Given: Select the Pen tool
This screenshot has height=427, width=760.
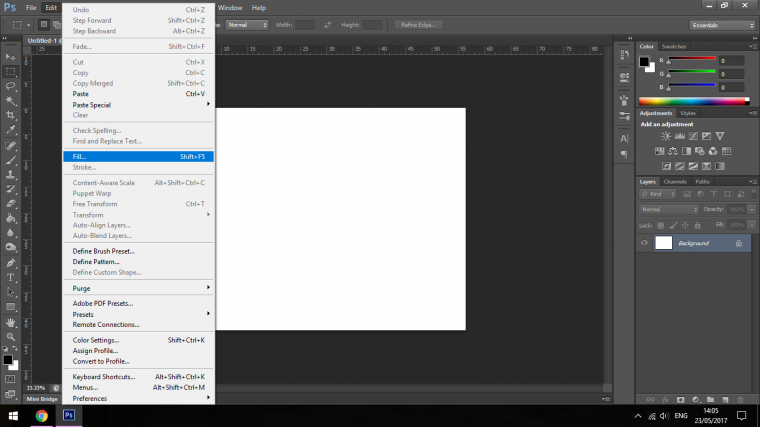Looking at the screenshot, I should click(x=10, y=263).
